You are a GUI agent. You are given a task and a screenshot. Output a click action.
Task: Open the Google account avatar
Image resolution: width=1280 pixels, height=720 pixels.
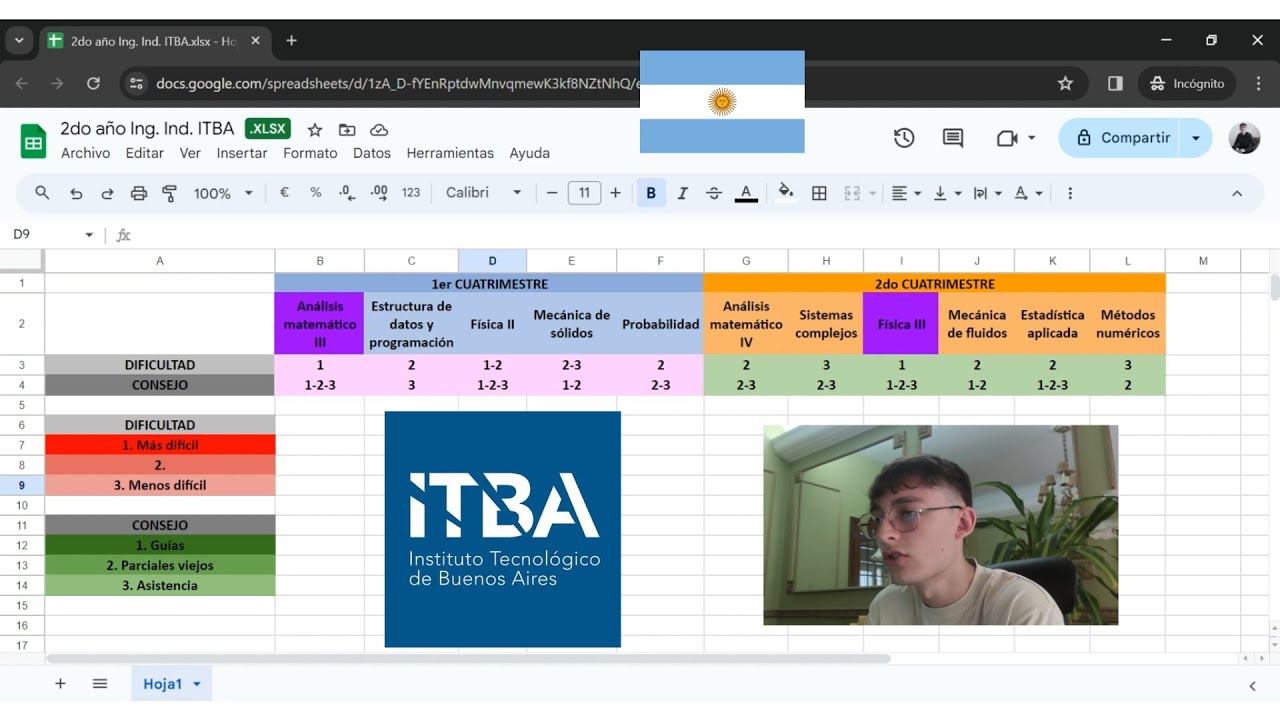coord(1245,138)
